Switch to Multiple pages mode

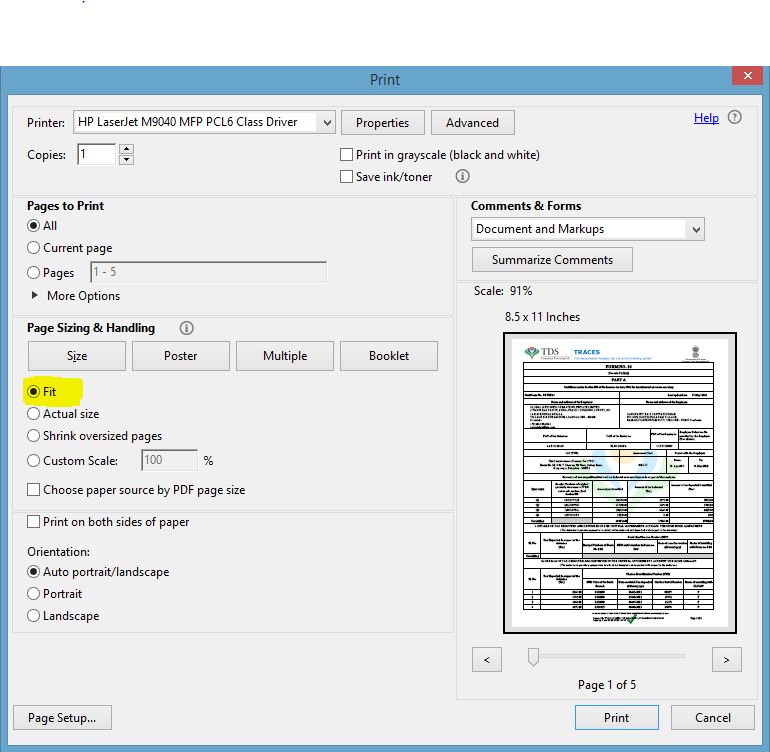285,356
